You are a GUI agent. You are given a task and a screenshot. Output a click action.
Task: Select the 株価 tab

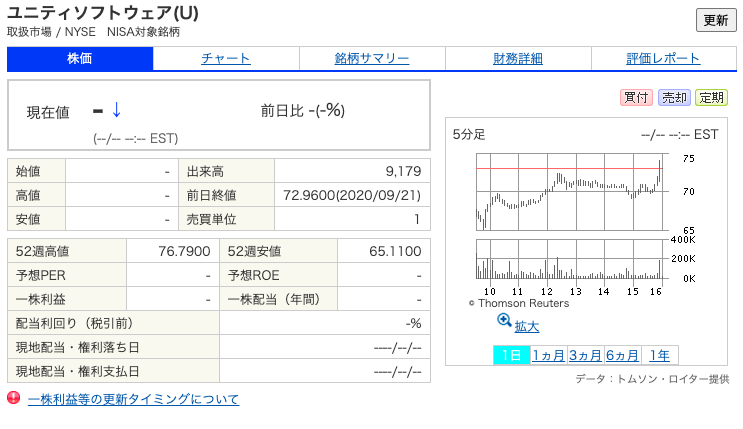80,58
